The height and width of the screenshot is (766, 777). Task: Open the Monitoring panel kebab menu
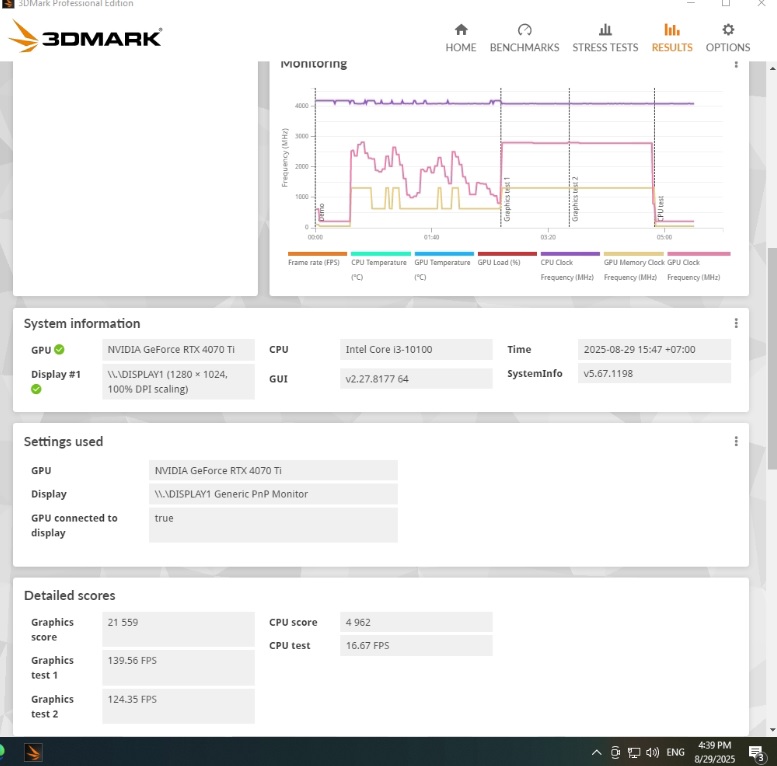click(736, 64)
